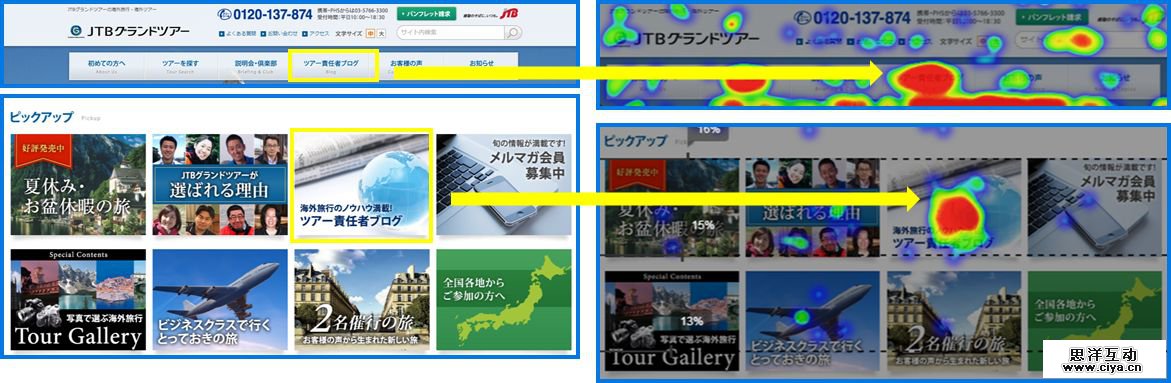Open 選ばれる理由 banner in plain view
The height and width of the screenshot is (383, 1171).
pos(220,184)
